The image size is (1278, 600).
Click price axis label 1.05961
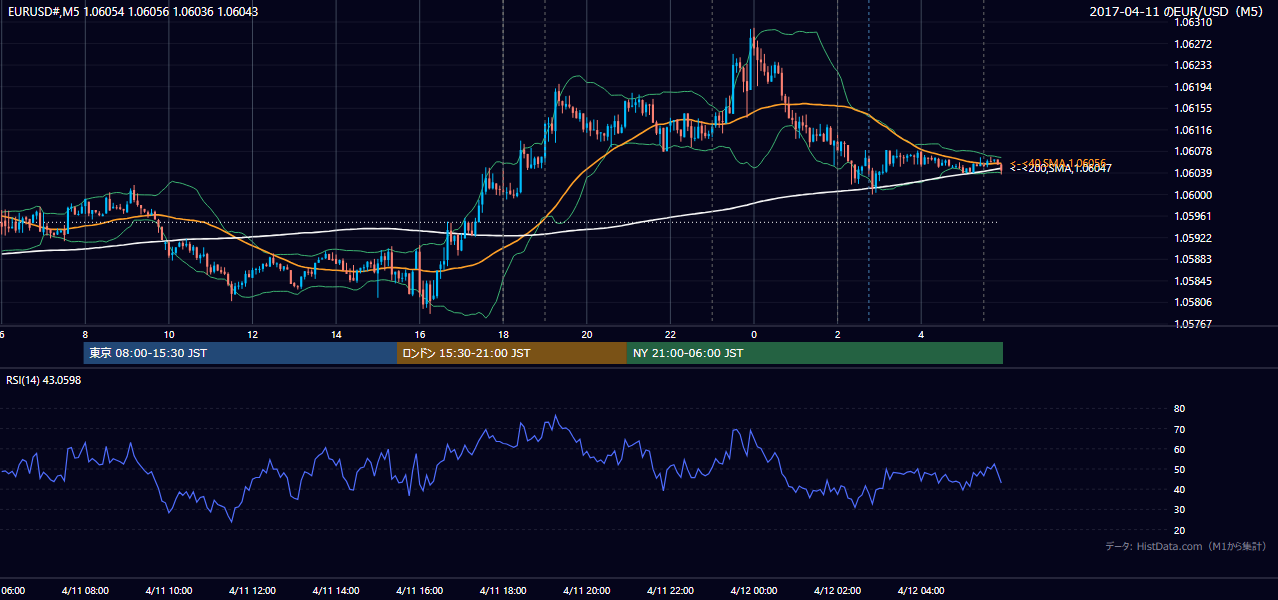point(1193,216)
